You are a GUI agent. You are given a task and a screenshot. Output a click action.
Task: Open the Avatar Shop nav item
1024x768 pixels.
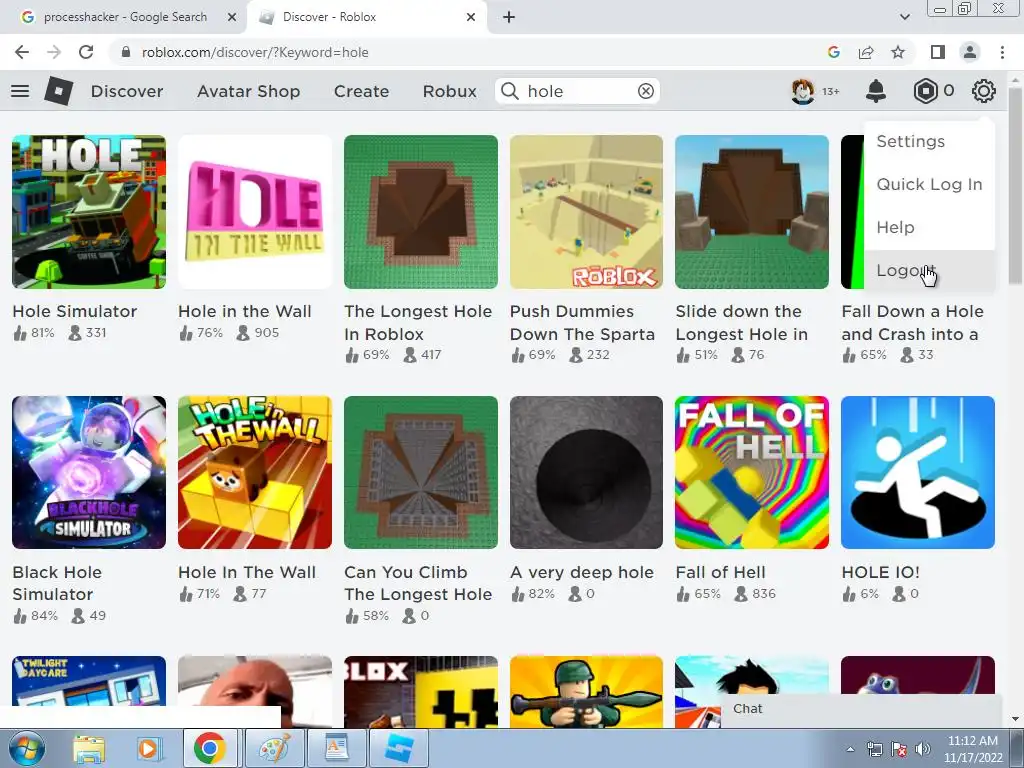tap(248, 91)
